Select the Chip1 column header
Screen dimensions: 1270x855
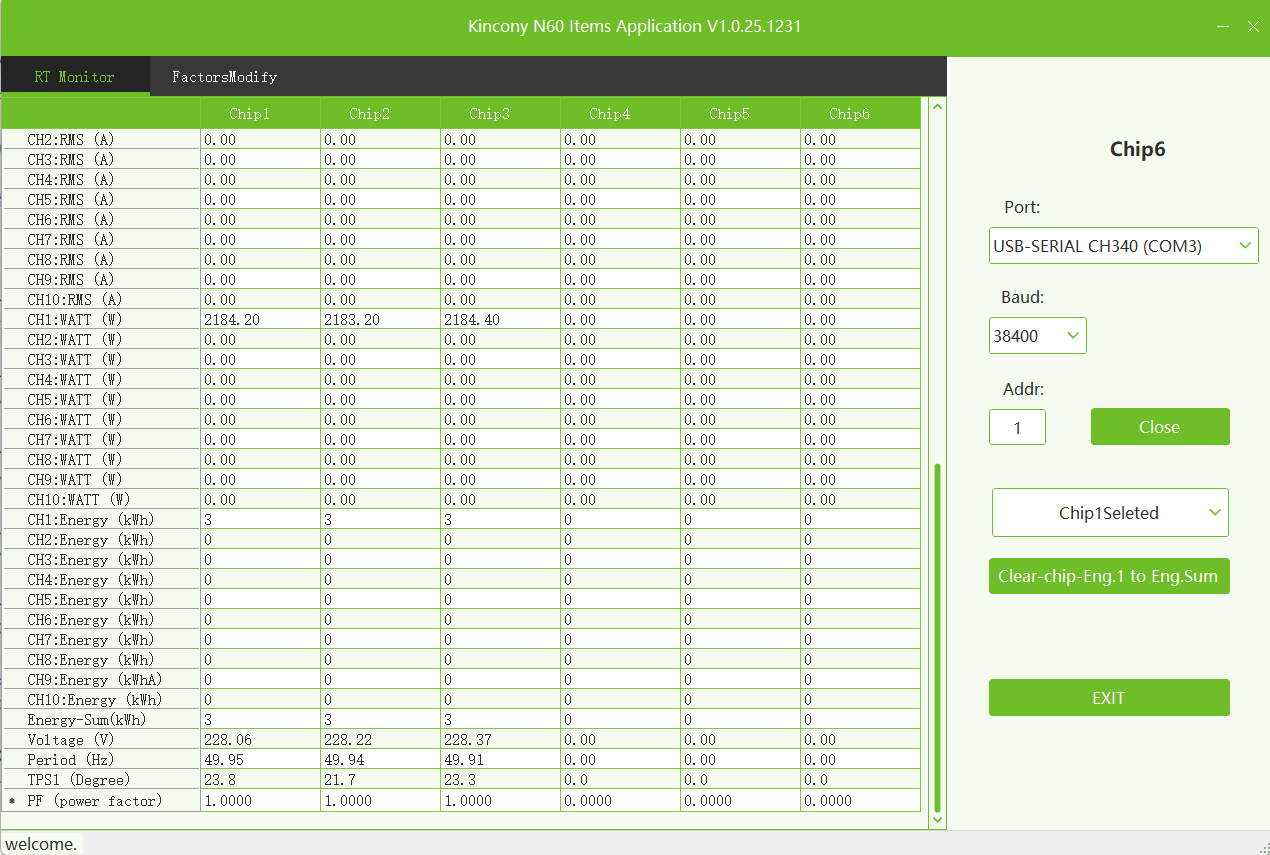pyautogui.click(x=249, y=114)
